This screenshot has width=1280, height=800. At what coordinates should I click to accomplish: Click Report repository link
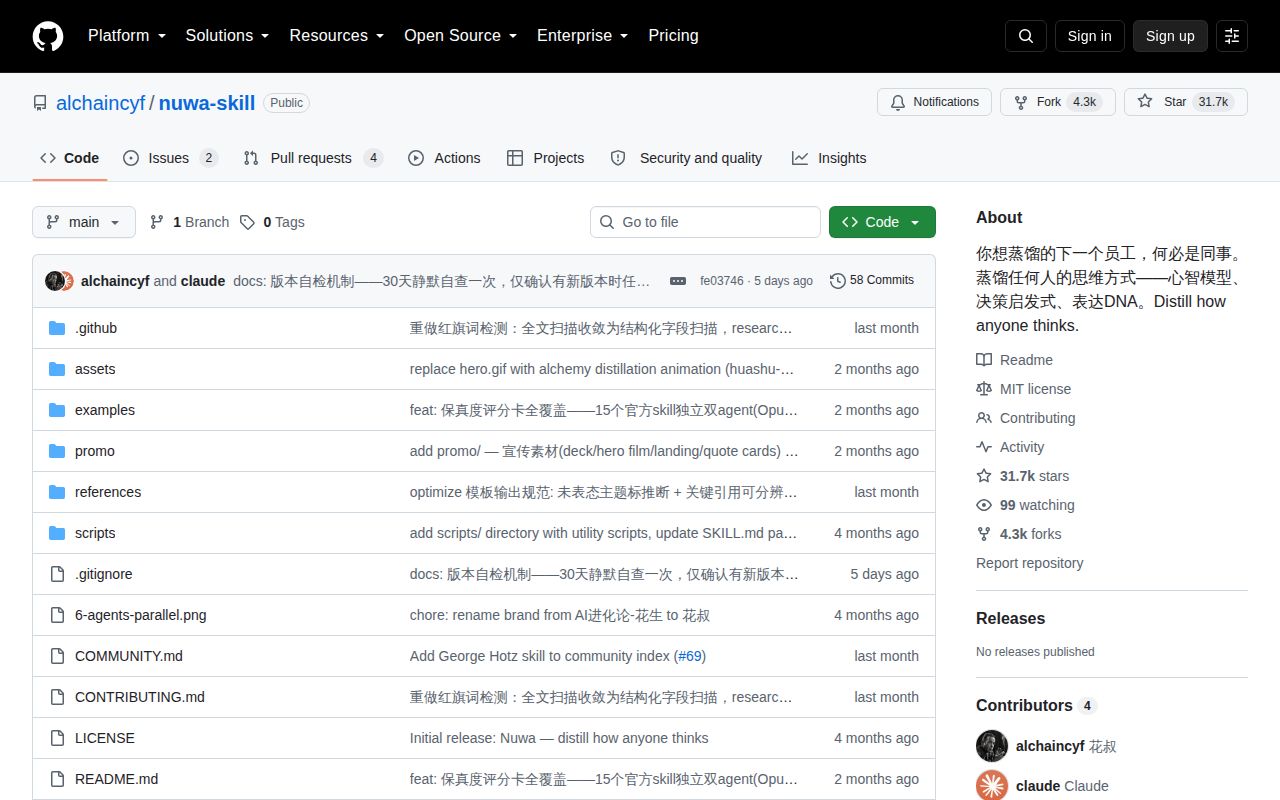pyautogui.click(x=1030, y=563)
